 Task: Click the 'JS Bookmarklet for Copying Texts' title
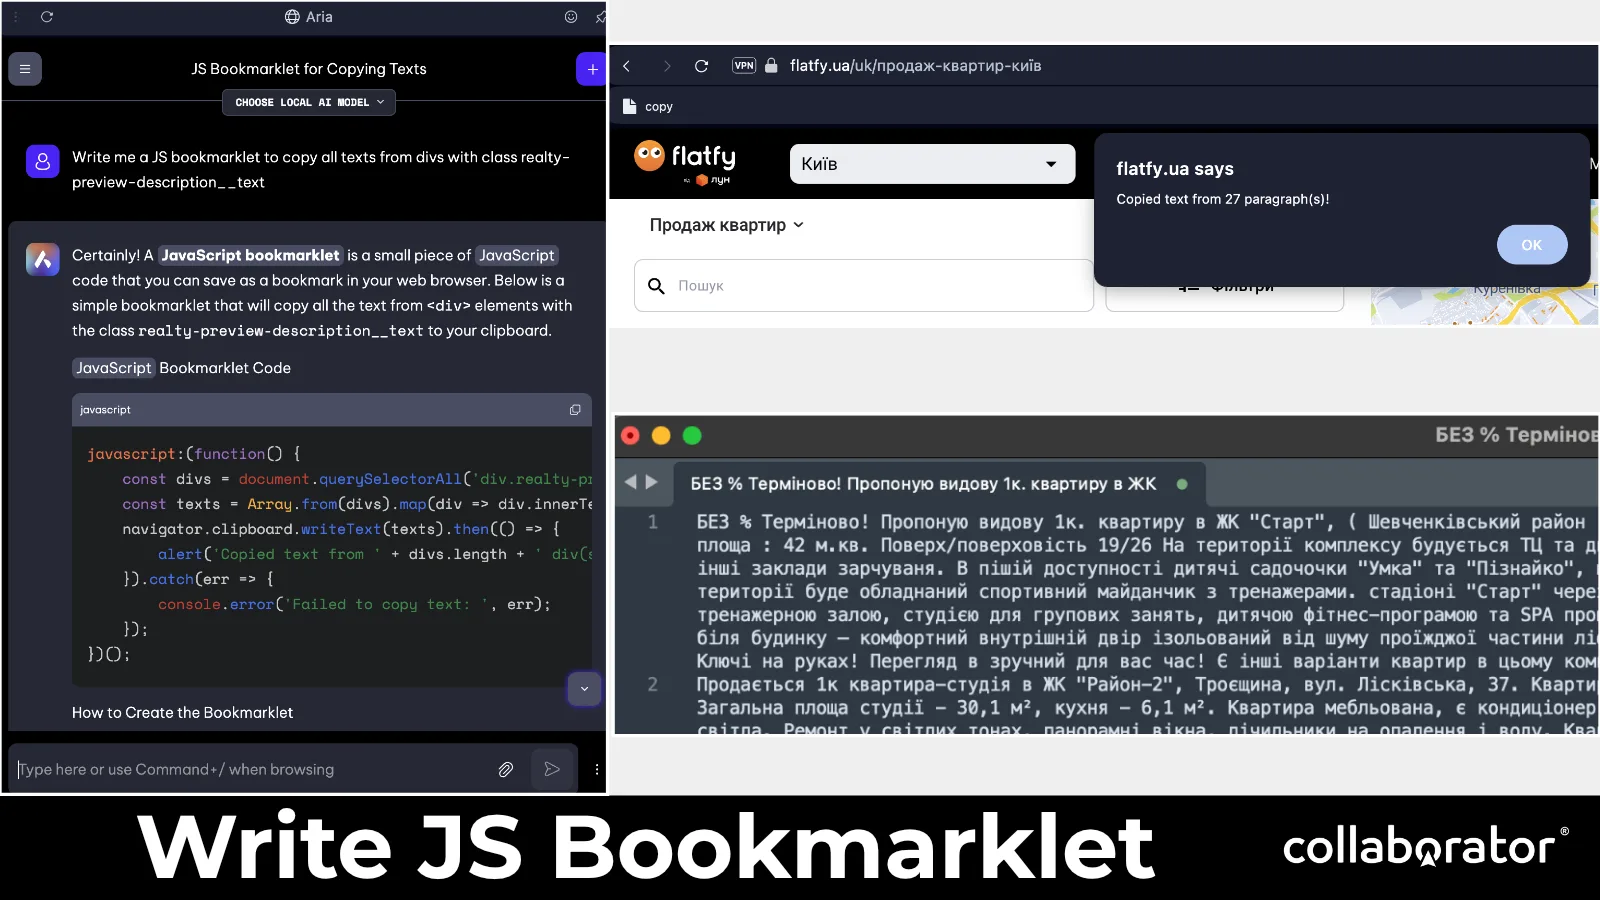[309, 69]
